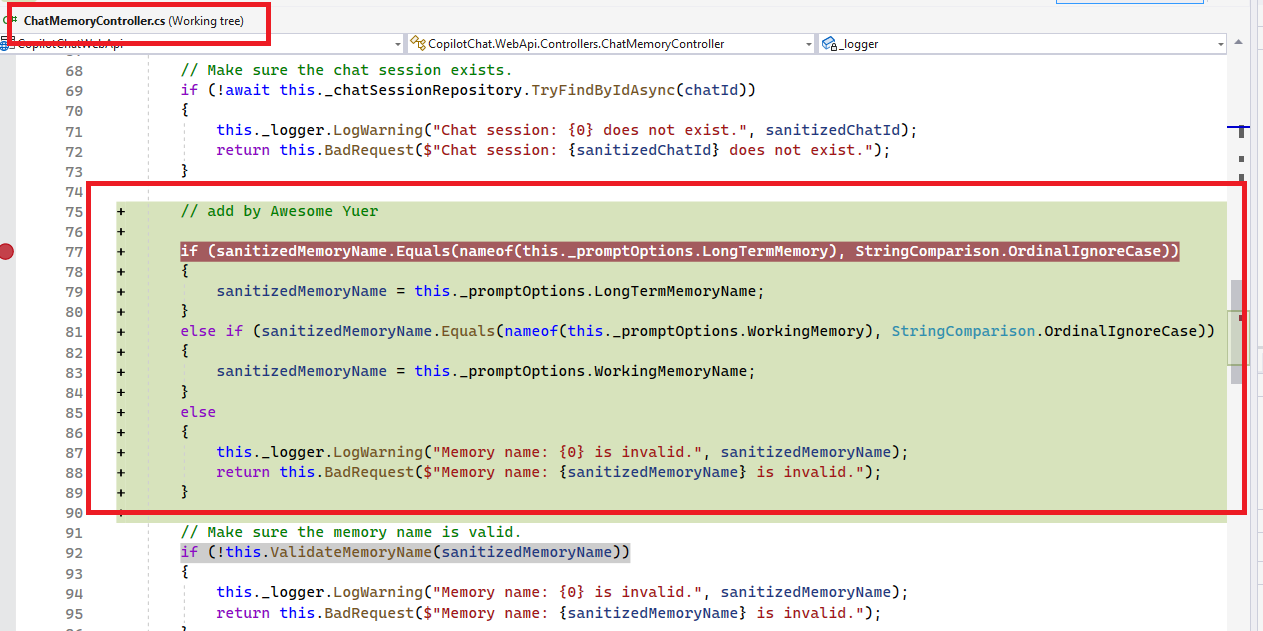Toggle a breakpoint next to line 92

[7, 552]
